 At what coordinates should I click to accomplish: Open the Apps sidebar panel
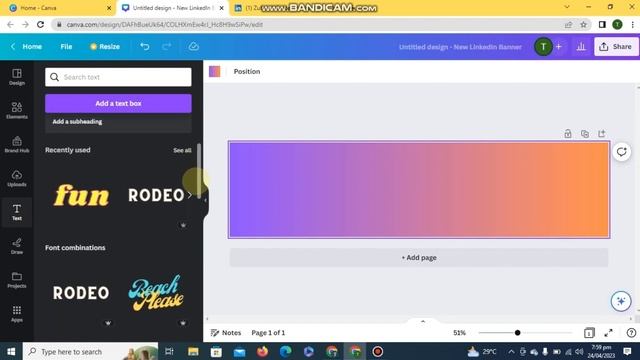17,314
